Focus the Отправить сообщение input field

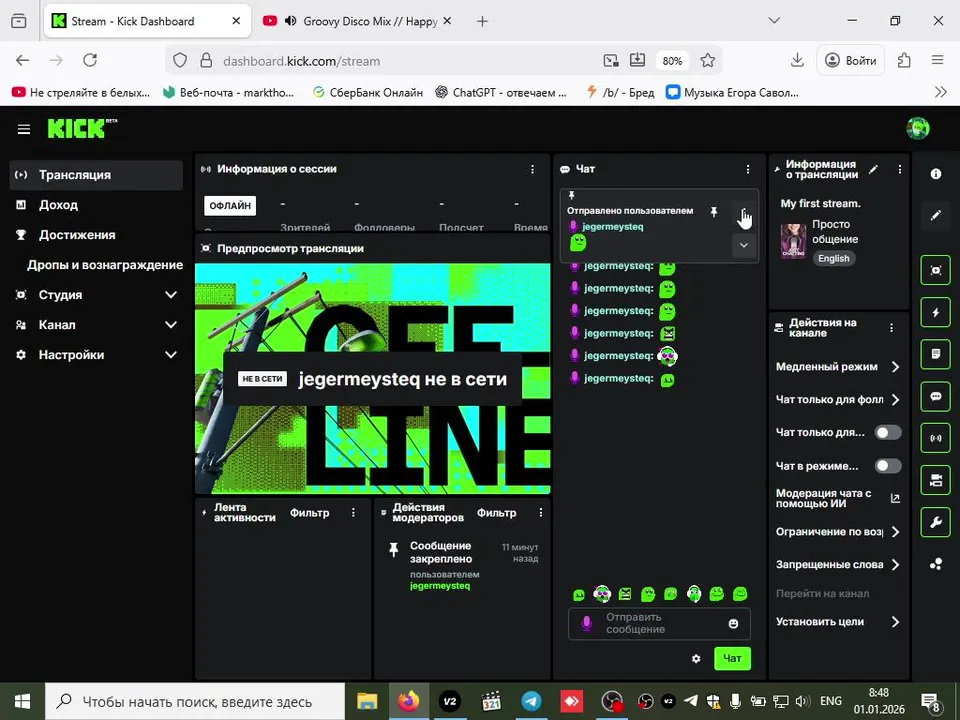tap(659, 623)
